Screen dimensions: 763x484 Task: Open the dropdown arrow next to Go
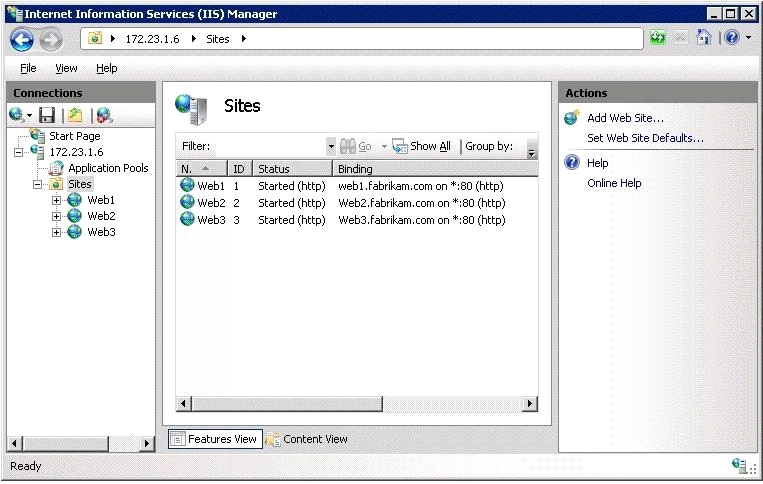point(384,146)
